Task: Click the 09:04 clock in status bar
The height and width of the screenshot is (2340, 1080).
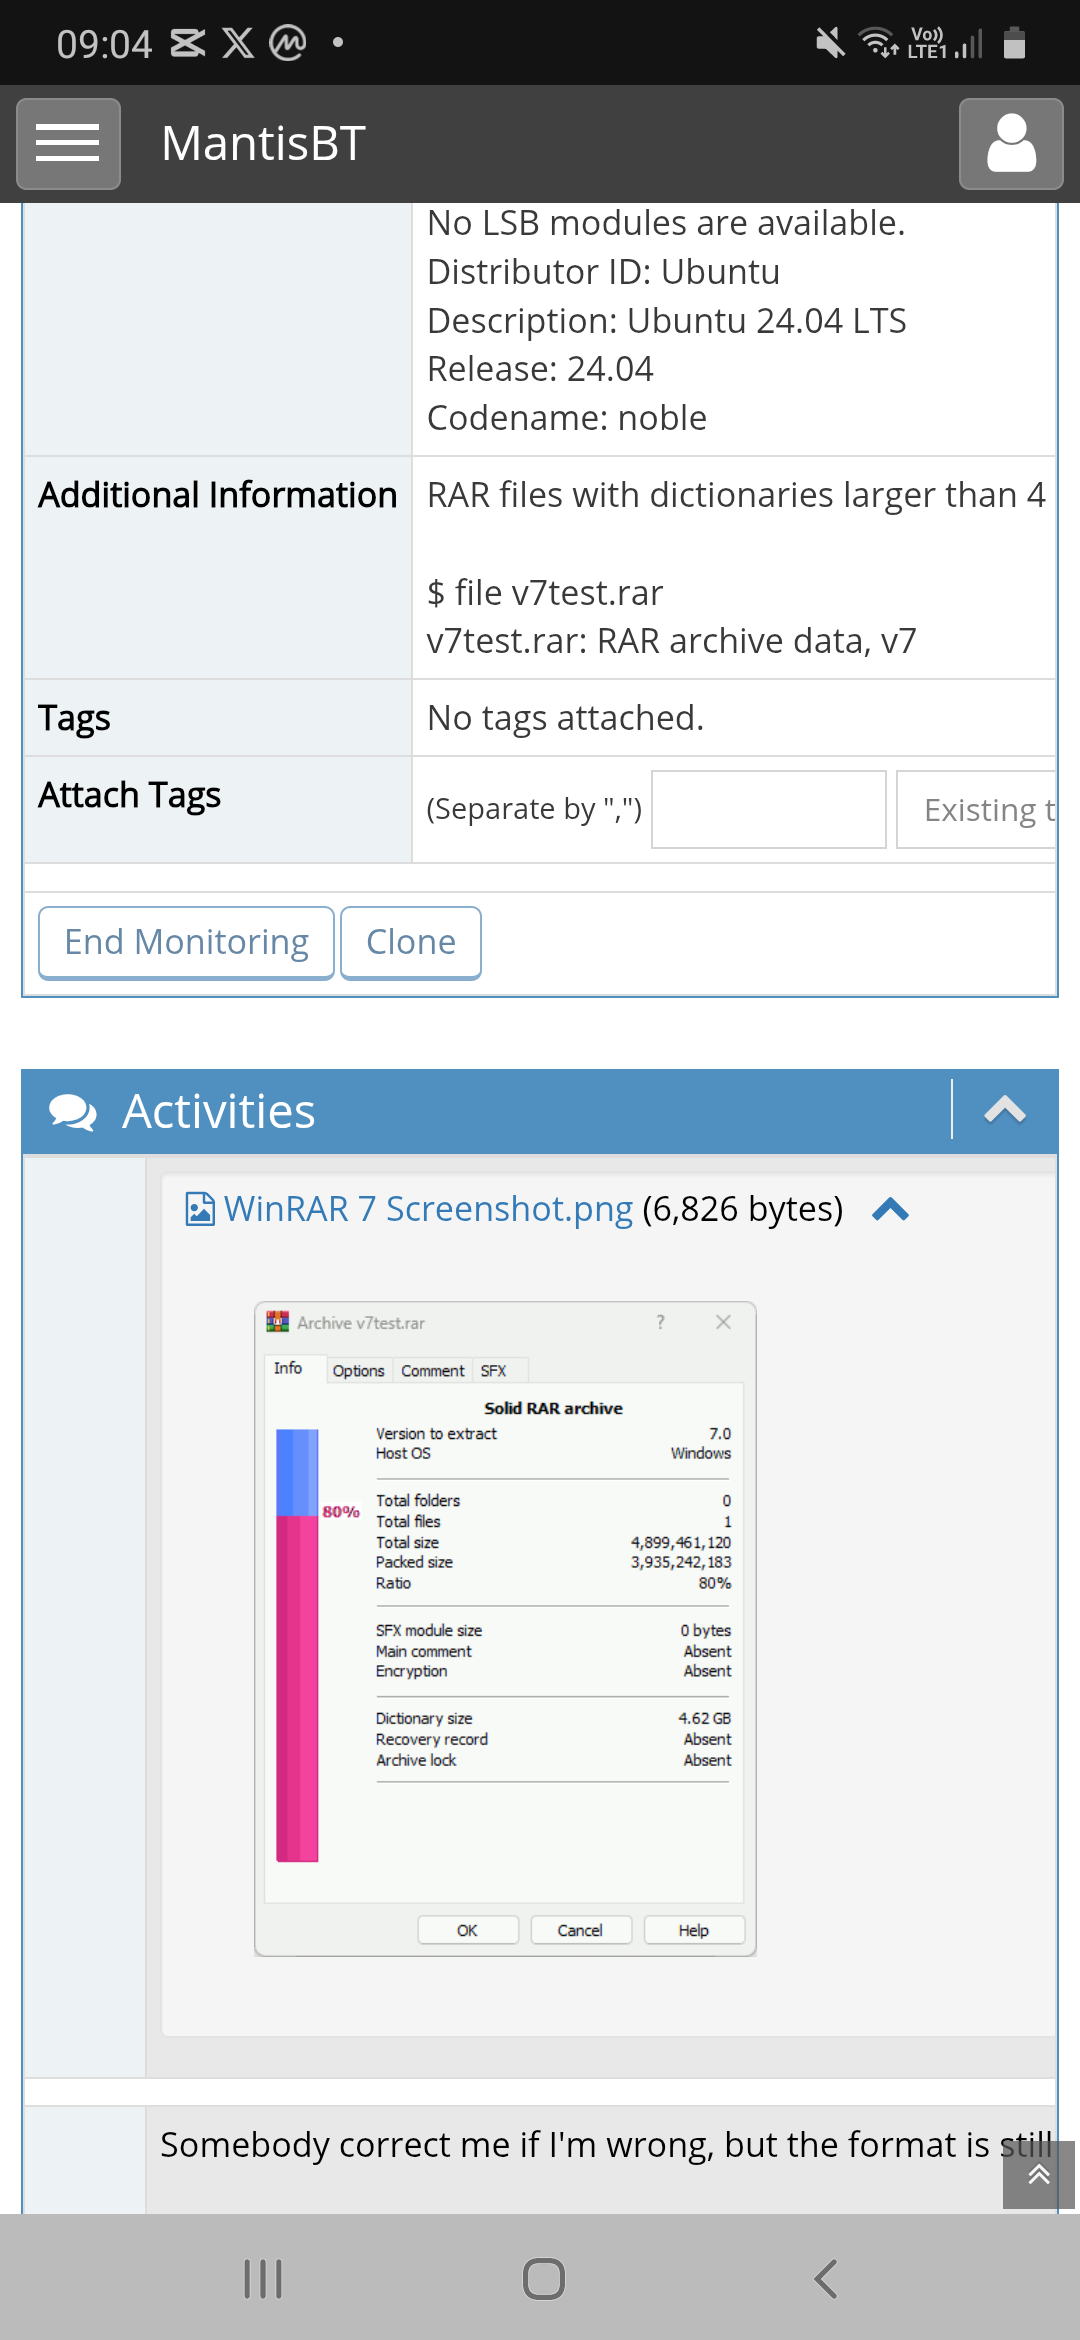Action: 104,44
